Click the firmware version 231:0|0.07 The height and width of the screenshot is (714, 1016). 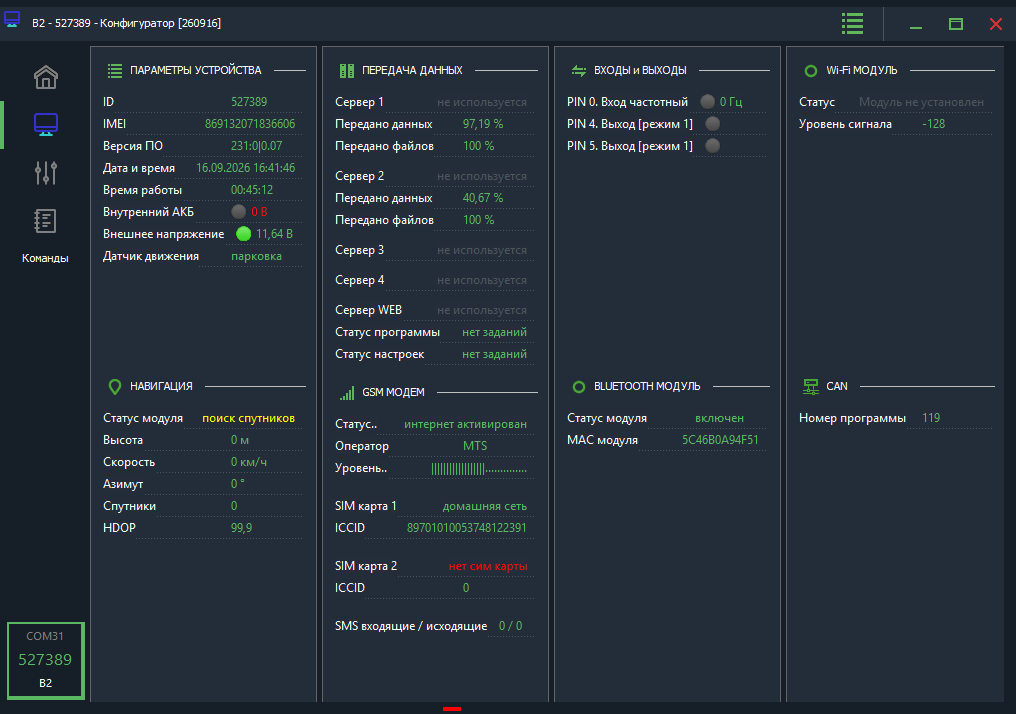click(257, 146)
